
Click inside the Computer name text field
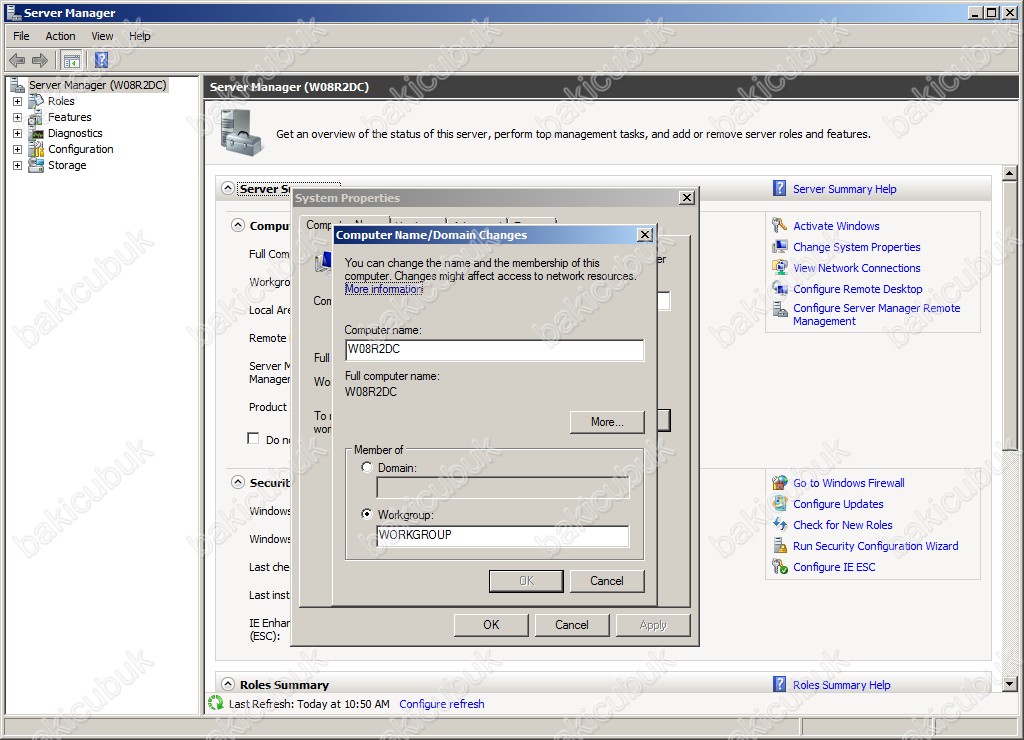coord(494,349)
